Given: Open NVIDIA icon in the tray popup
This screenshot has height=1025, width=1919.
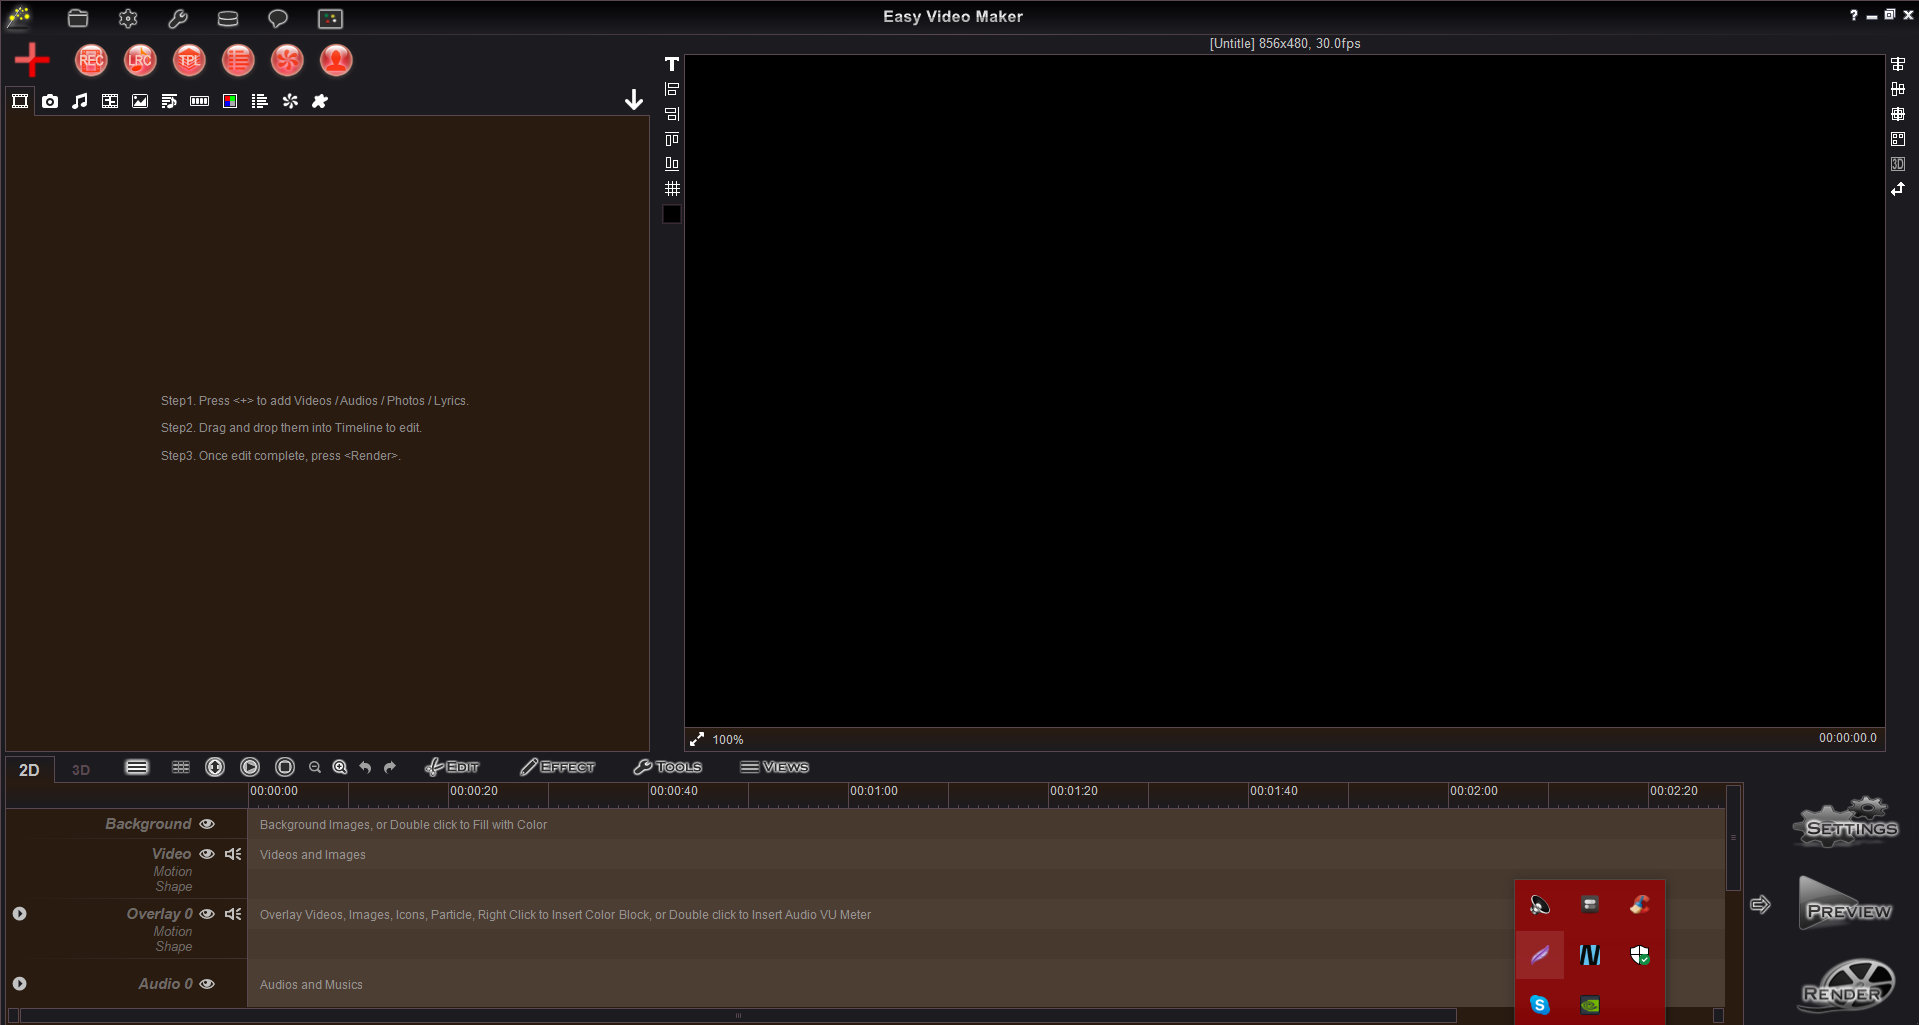Looking at the screenshot, I should [x=1590, y=1005].
